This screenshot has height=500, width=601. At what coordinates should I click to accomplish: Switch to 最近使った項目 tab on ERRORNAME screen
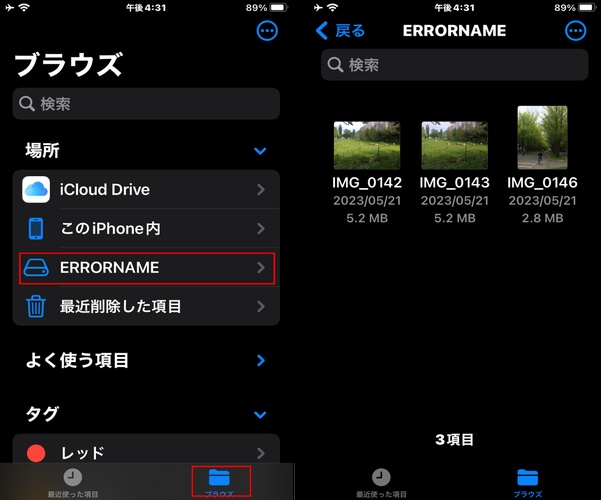pos(381,482)
